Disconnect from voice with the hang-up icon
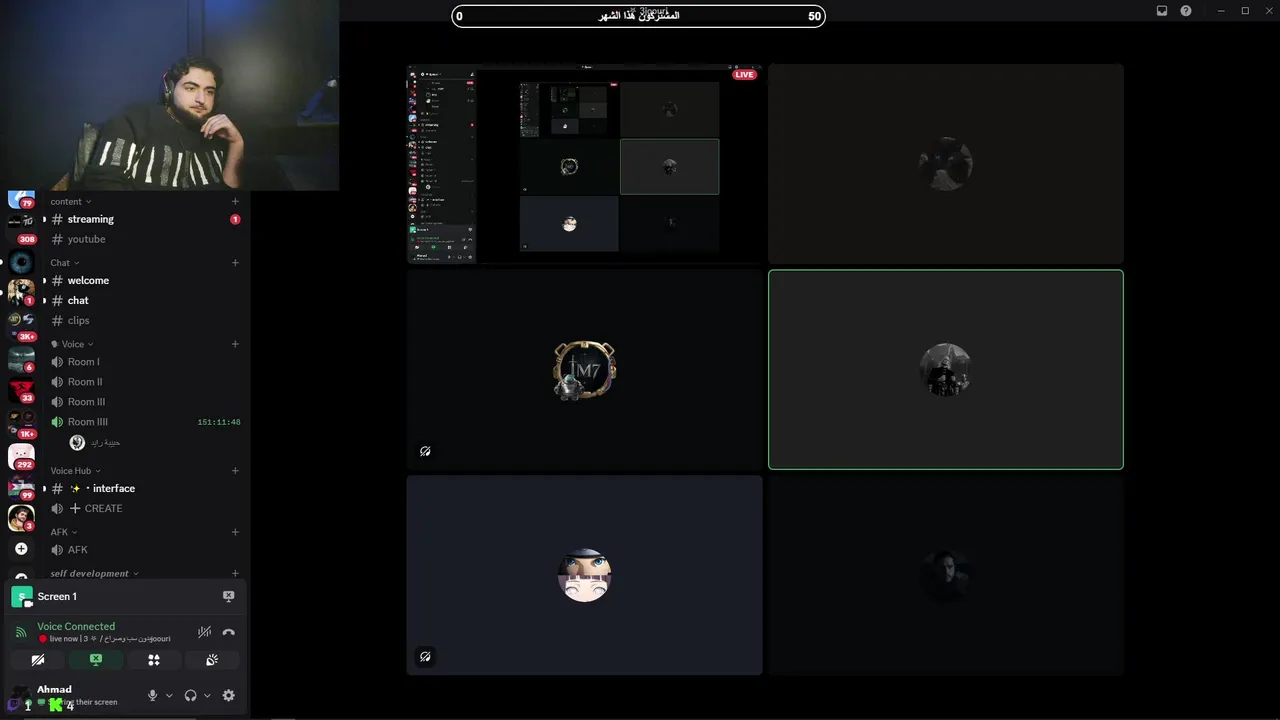The width and height of the screenshot is (1280, 720). point(228,632)
